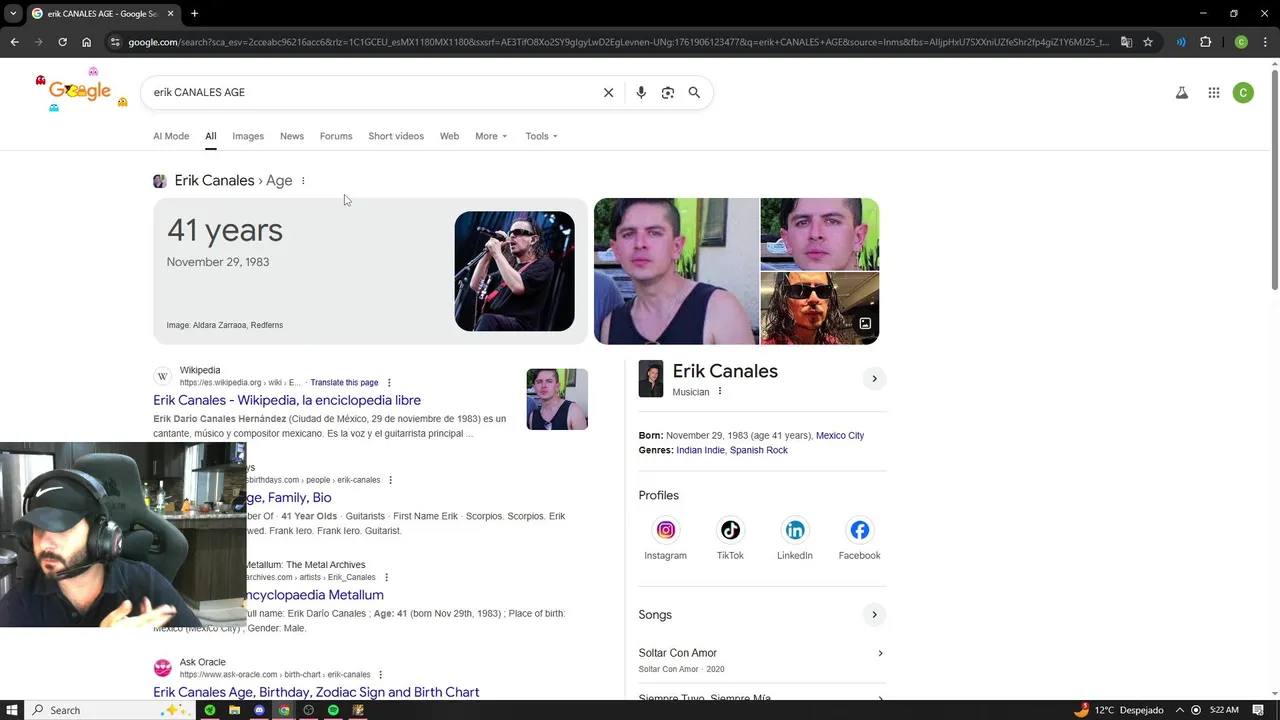This screenshot has width=1280, height=720.
Task: Click Translate this page link
Action: click(344, 382)
